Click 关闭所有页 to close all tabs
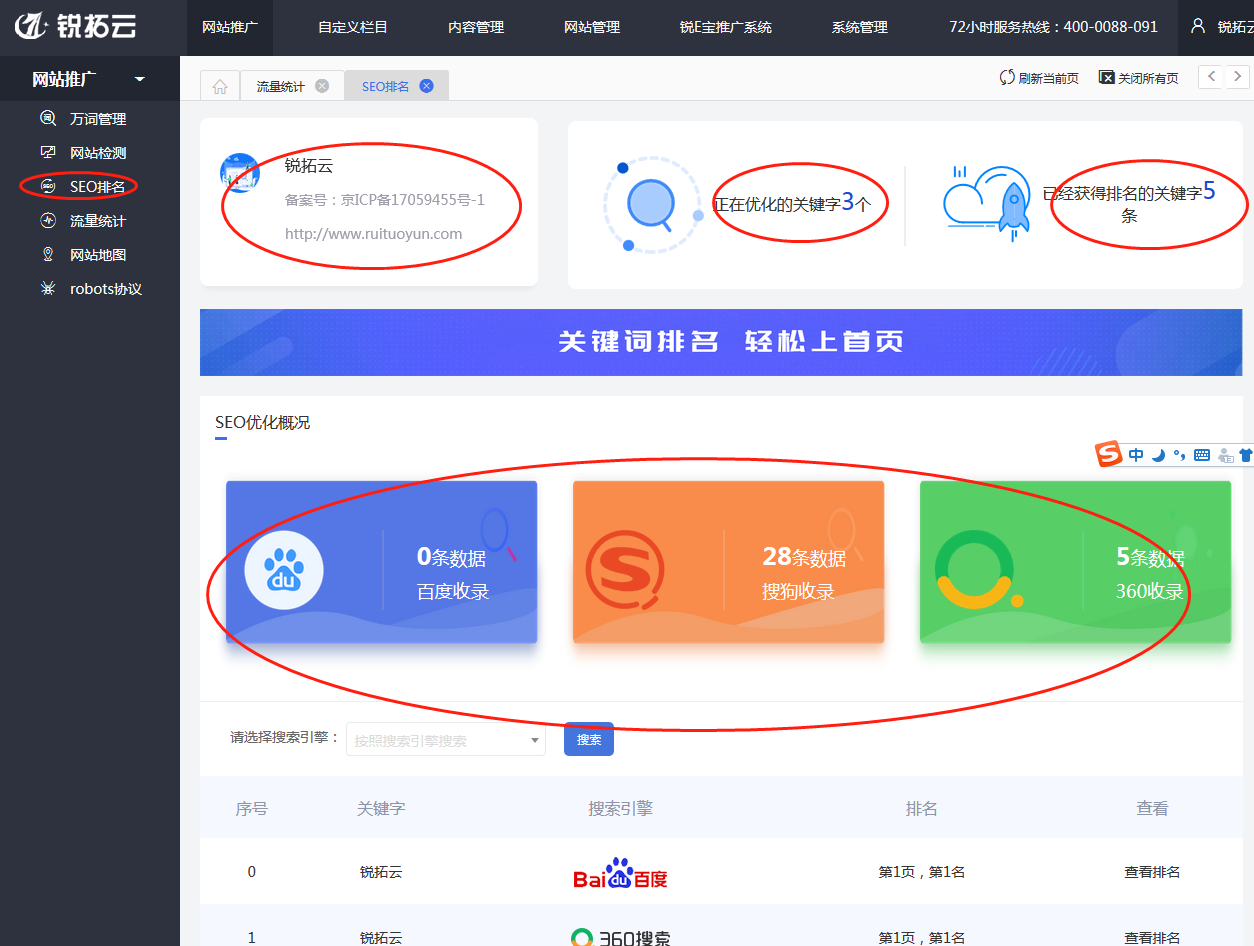Viewport: 1254px width, 946px height. [x=1139, y=78]
